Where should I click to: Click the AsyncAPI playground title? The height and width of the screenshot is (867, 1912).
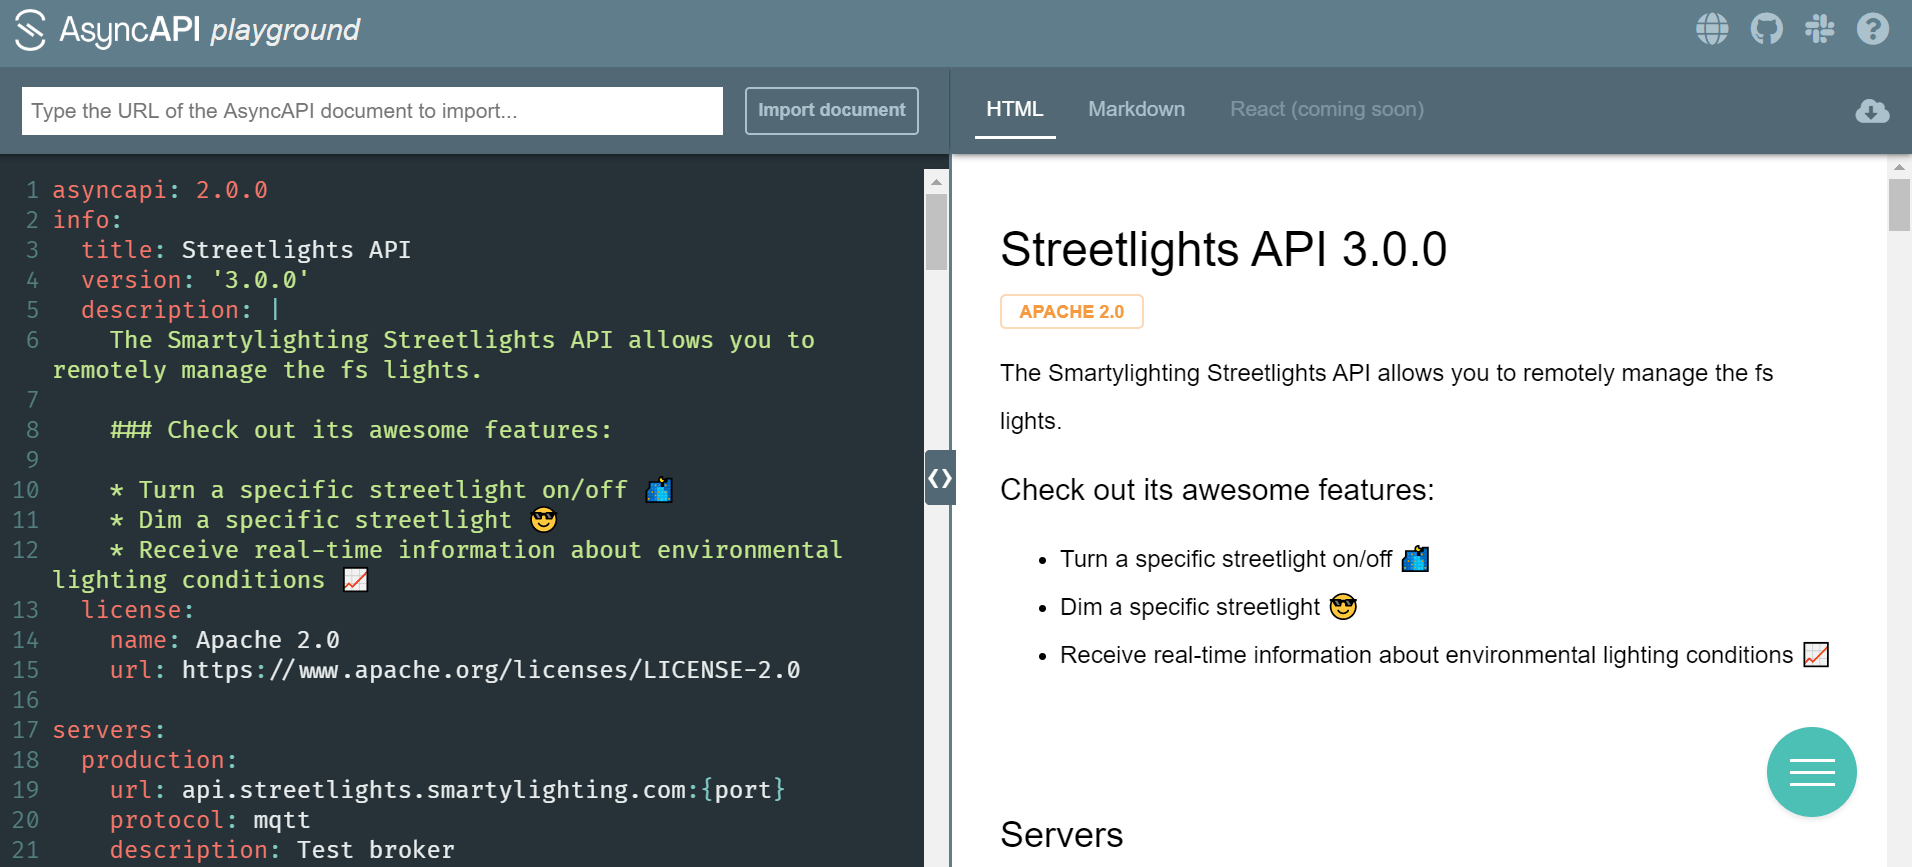(x=210, y=30)
